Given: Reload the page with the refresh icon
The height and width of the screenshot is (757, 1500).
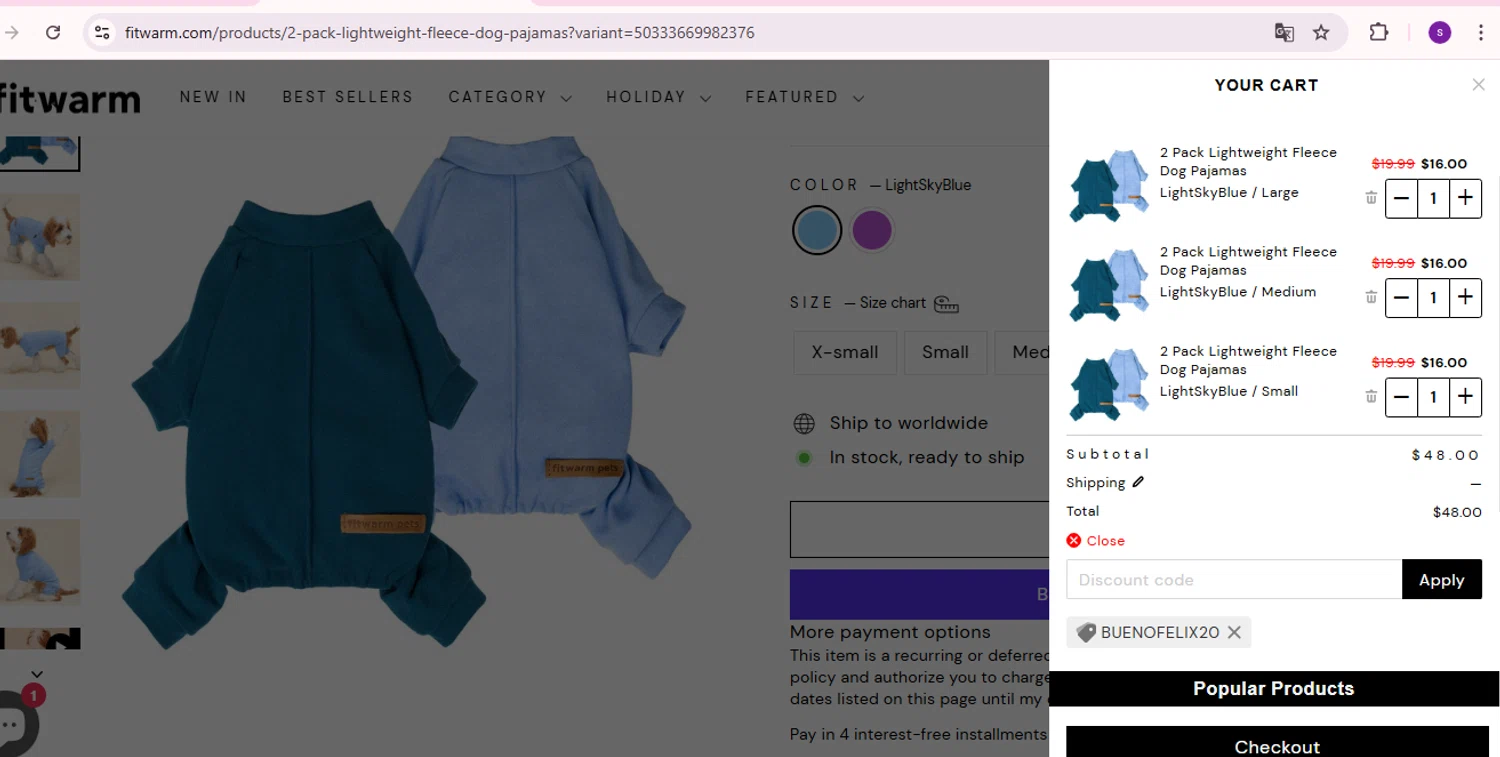Looking at the screenshot, I should [x=53, y=32].
